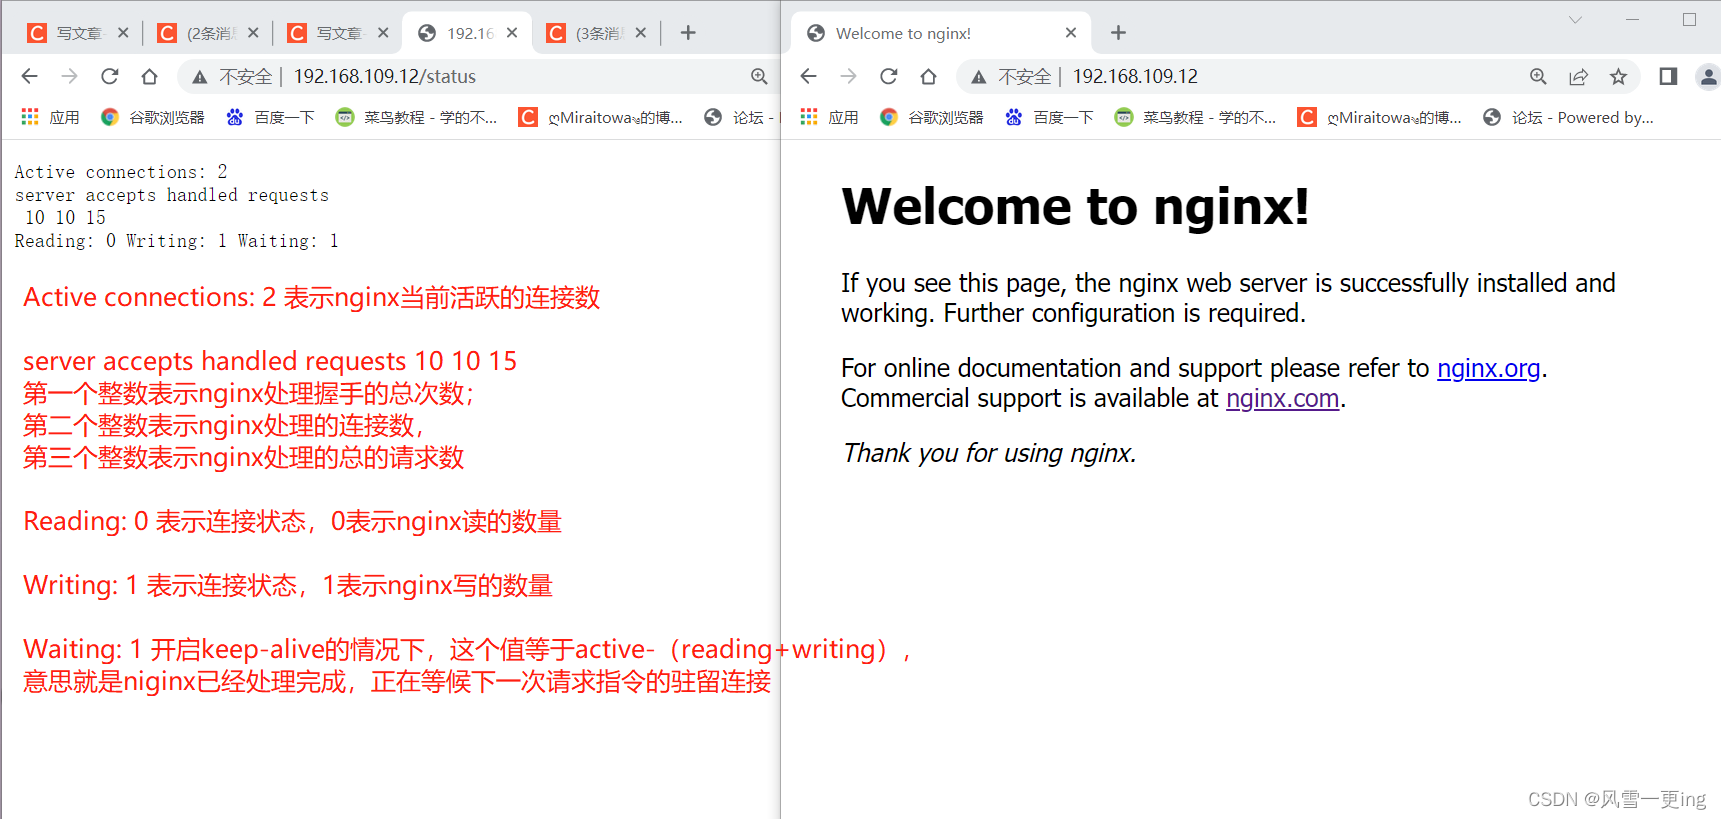Click the 'Active connections: 2' status line
Image resolution: width=1721 pixels, height=819 pixels.
tap(121, 172)
